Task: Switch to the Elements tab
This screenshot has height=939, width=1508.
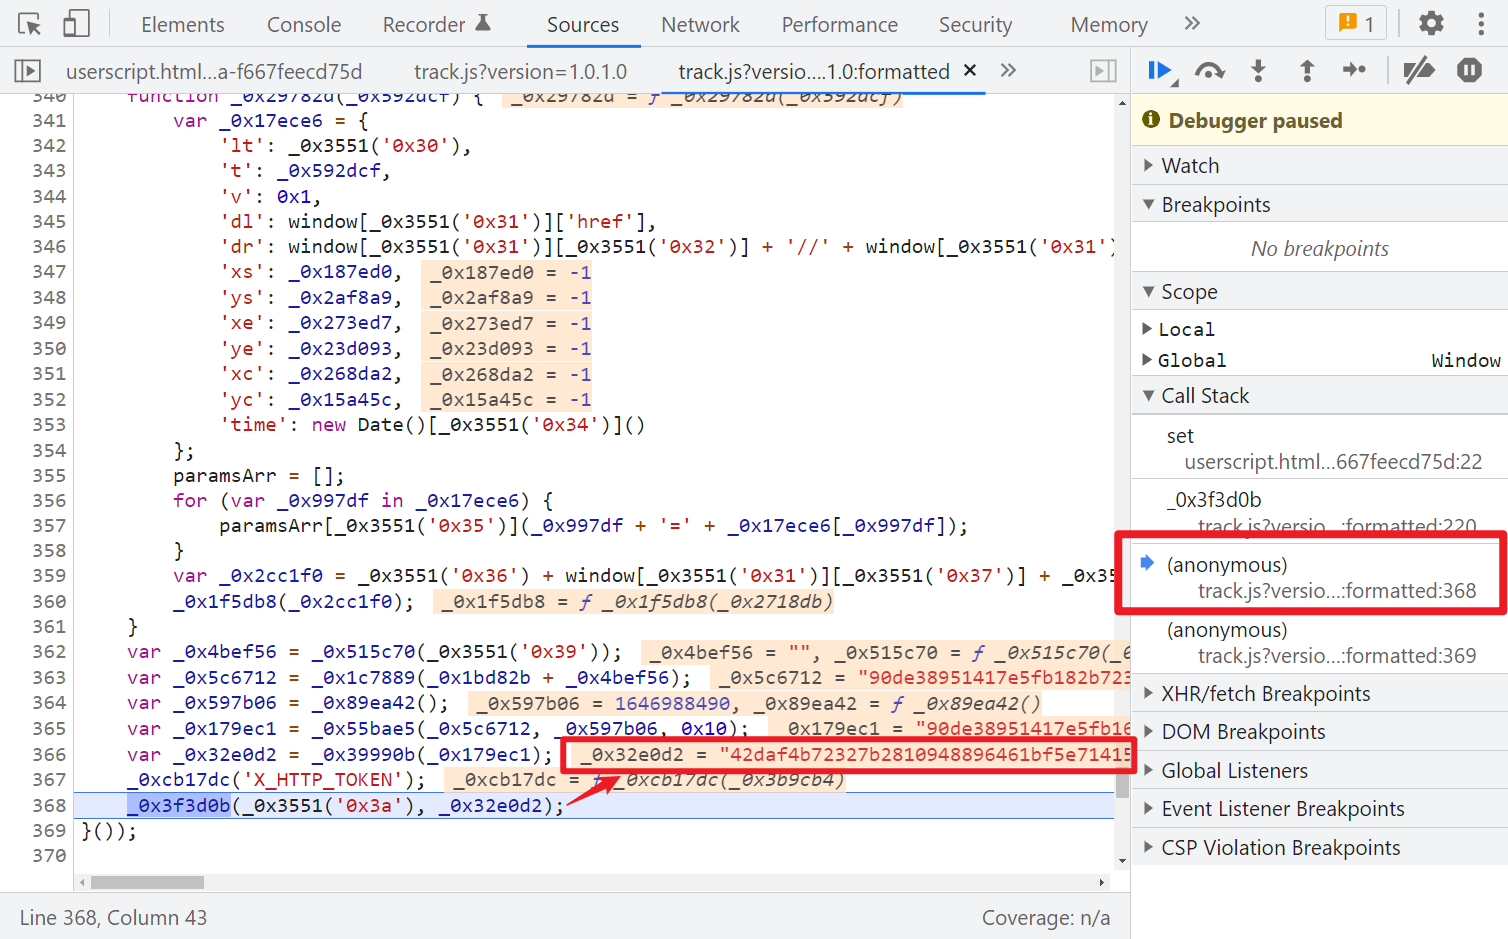Action: pyautogui.click(x=183, y=24)
